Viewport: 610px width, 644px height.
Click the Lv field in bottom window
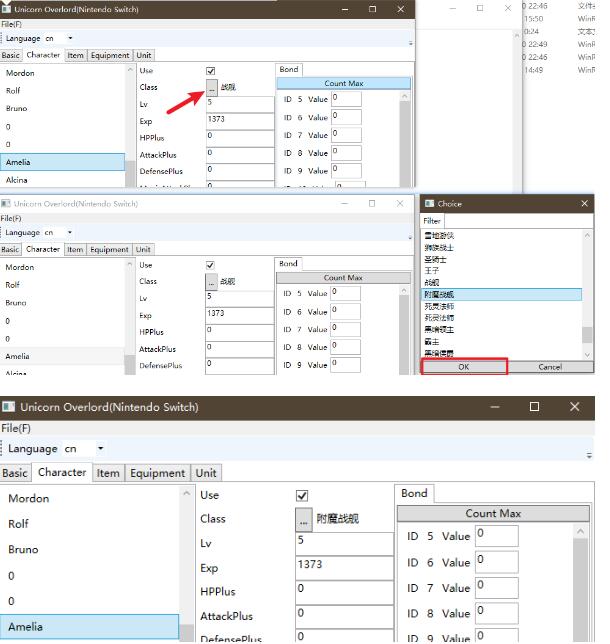click(345, 544)
